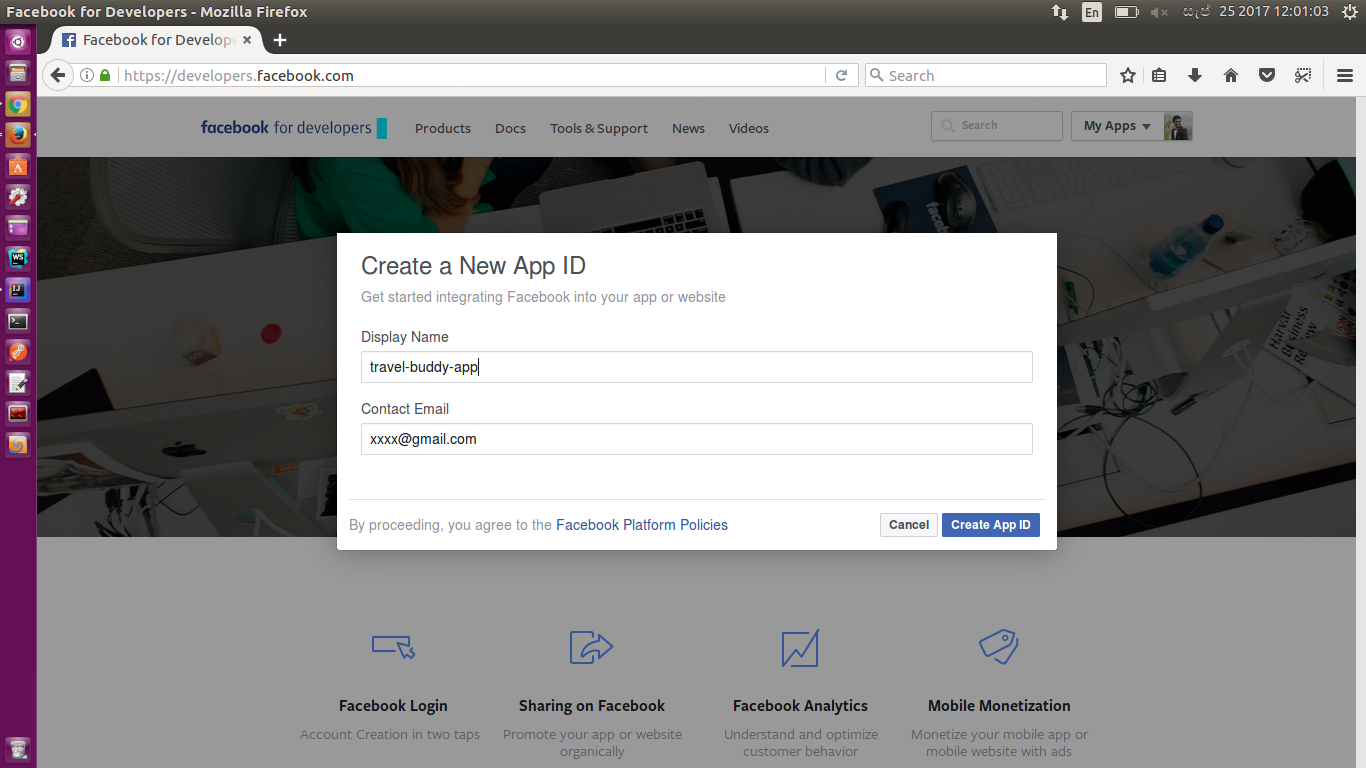The image size is (1366, 768).
Task: Expand the My Apps dropdown
Action: 1117,126
